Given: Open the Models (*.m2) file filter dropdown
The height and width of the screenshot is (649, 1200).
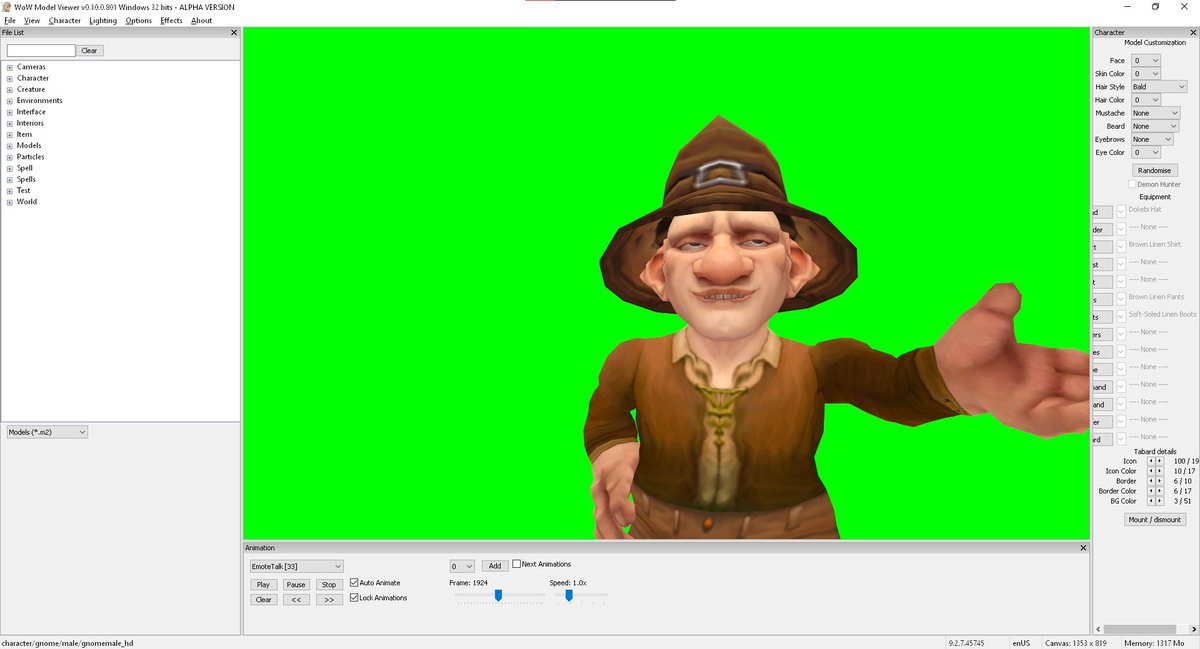Looking at the screenshot, I should tap(47, 432).
